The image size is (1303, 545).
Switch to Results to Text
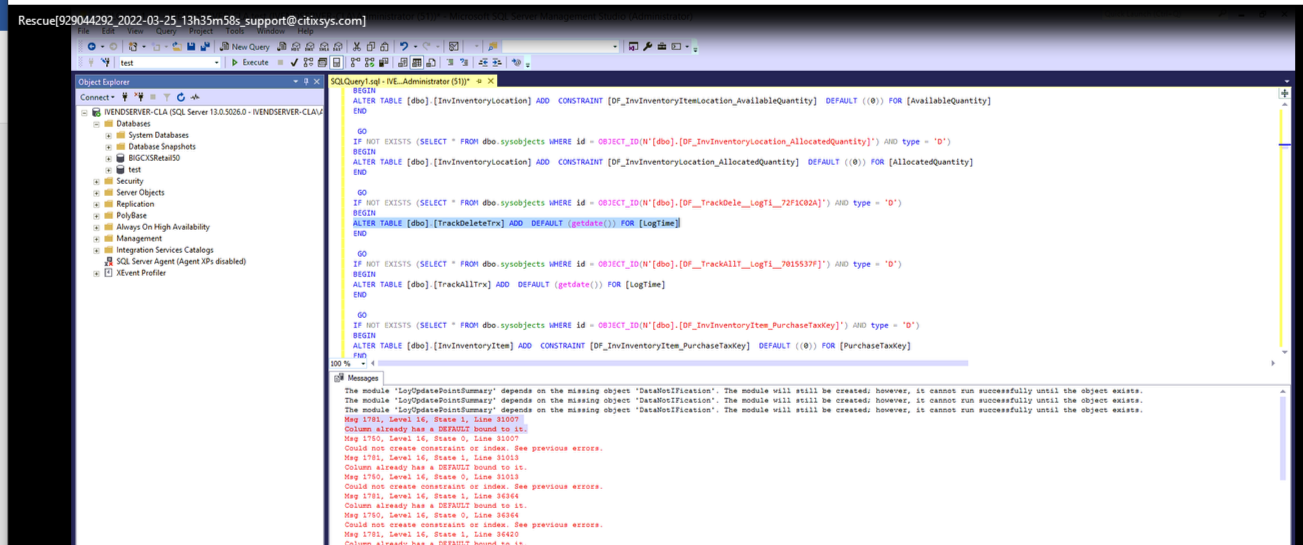(x=402, y=62)
